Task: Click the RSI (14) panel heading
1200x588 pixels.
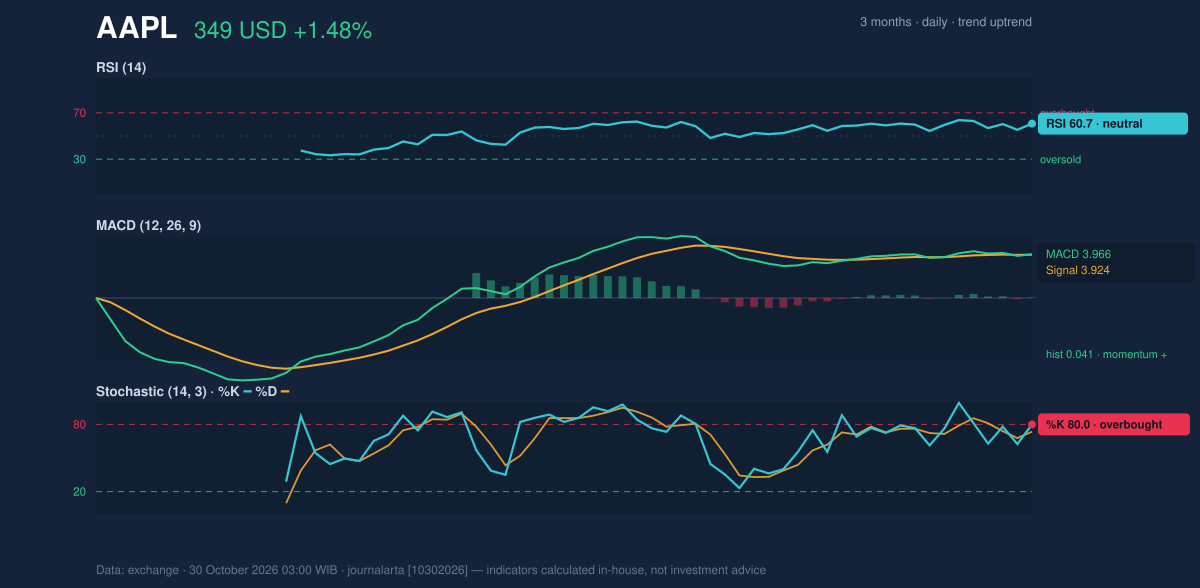Action: pos(121,67)
